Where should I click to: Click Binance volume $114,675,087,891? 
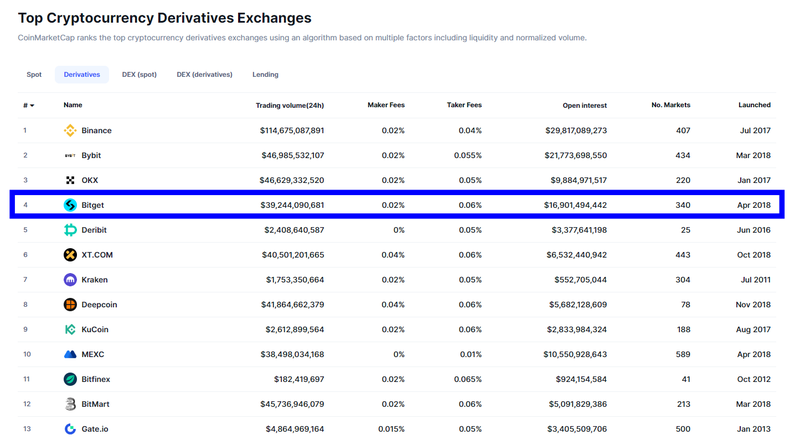tap(292, 131)
